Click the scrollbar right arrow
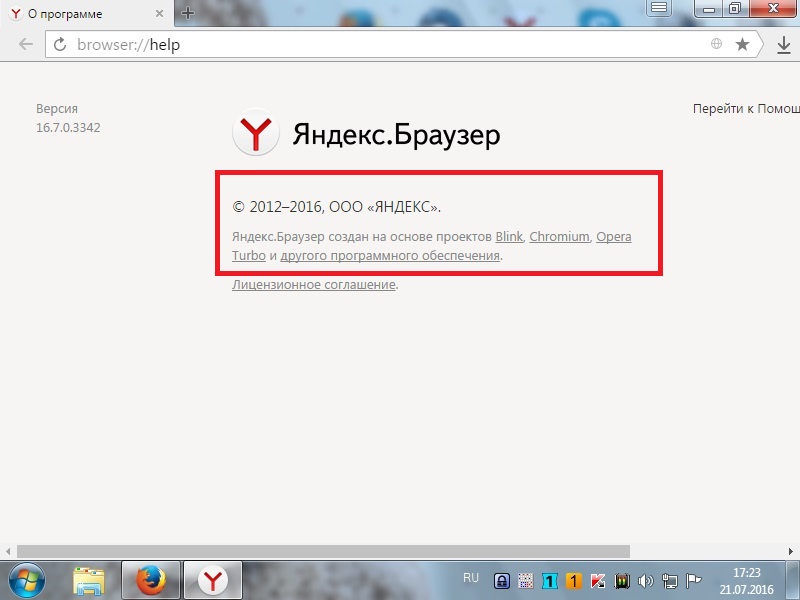Image resolution: width=800 pixels, height=600 pixels. pos(791,552)
